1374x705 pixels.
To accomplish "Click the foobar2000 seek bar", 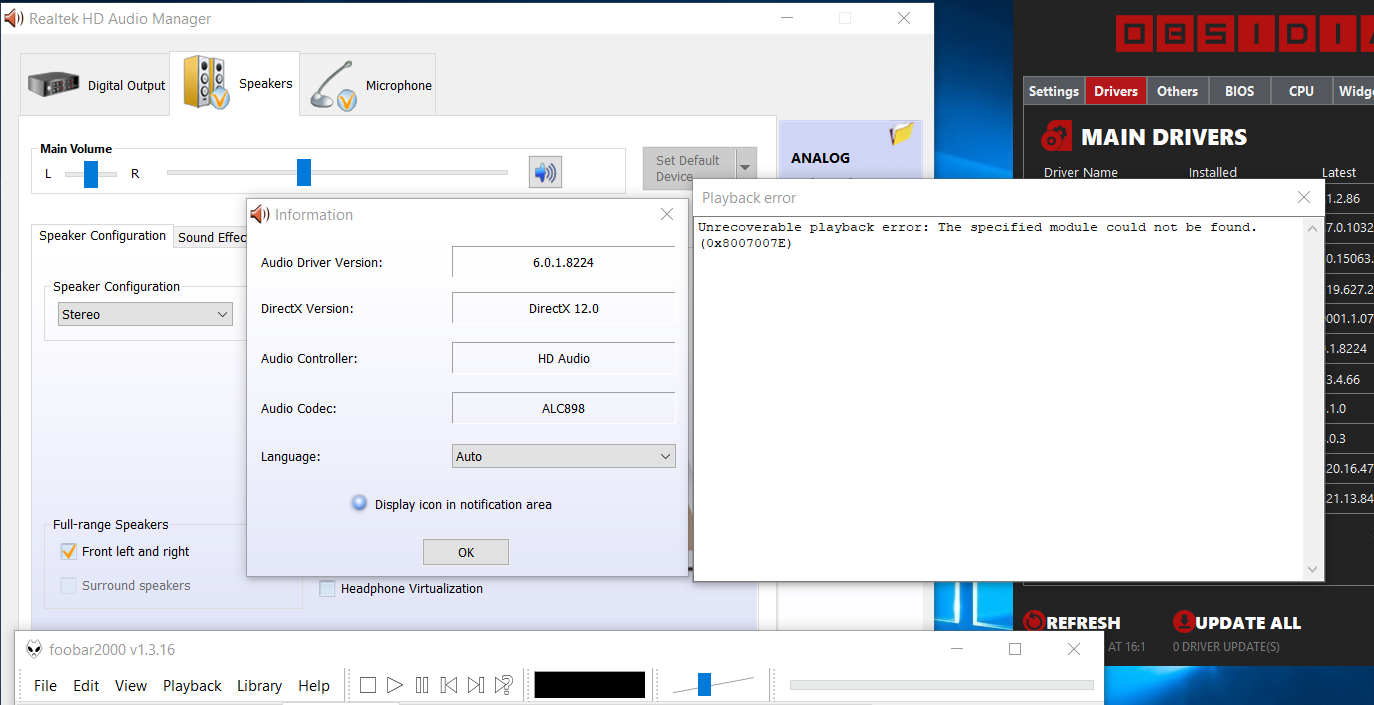I will (x=942, y=685).
